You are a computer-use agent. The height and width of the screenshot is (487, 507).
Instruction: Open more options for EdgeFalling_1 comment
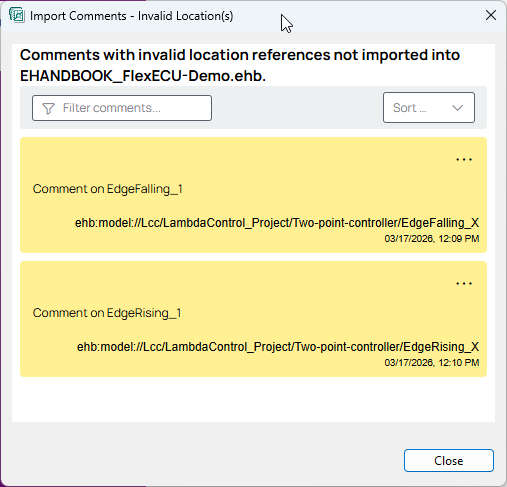[464, 160]
